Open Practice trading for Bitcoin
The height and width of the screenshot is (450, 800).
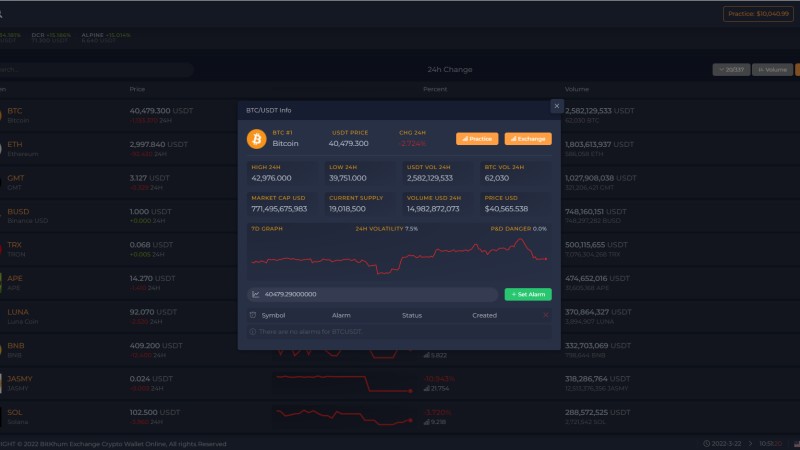click(x=477, y=139)
